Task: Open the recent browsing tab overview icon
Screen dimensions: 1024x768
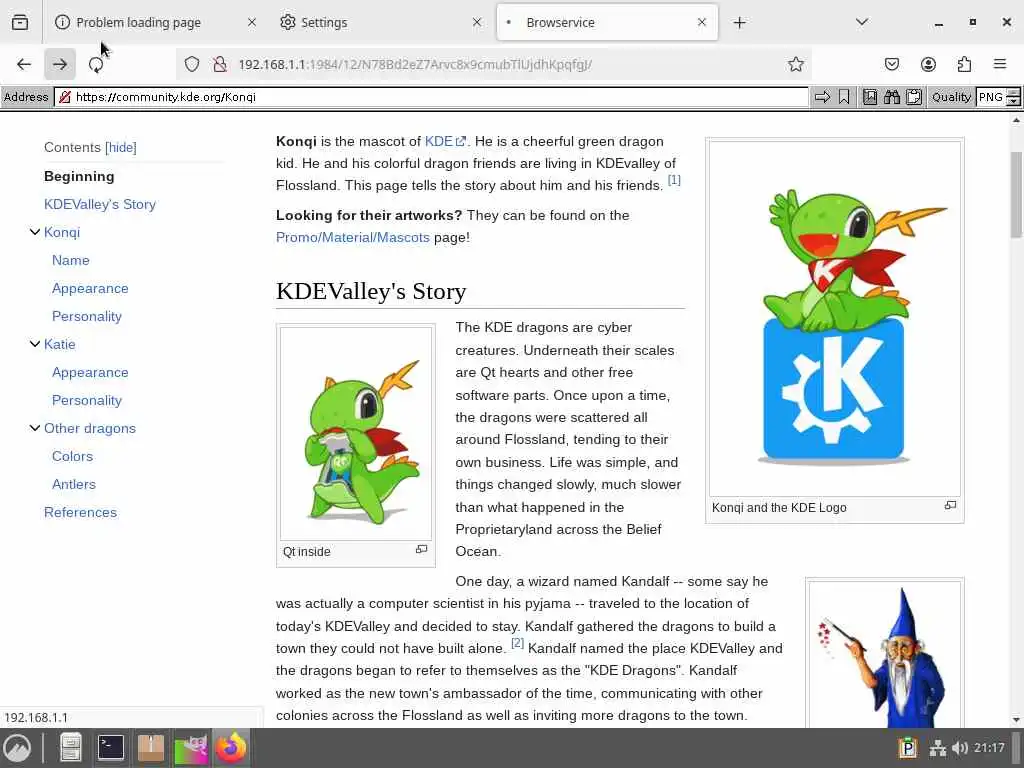Action: 20,22
